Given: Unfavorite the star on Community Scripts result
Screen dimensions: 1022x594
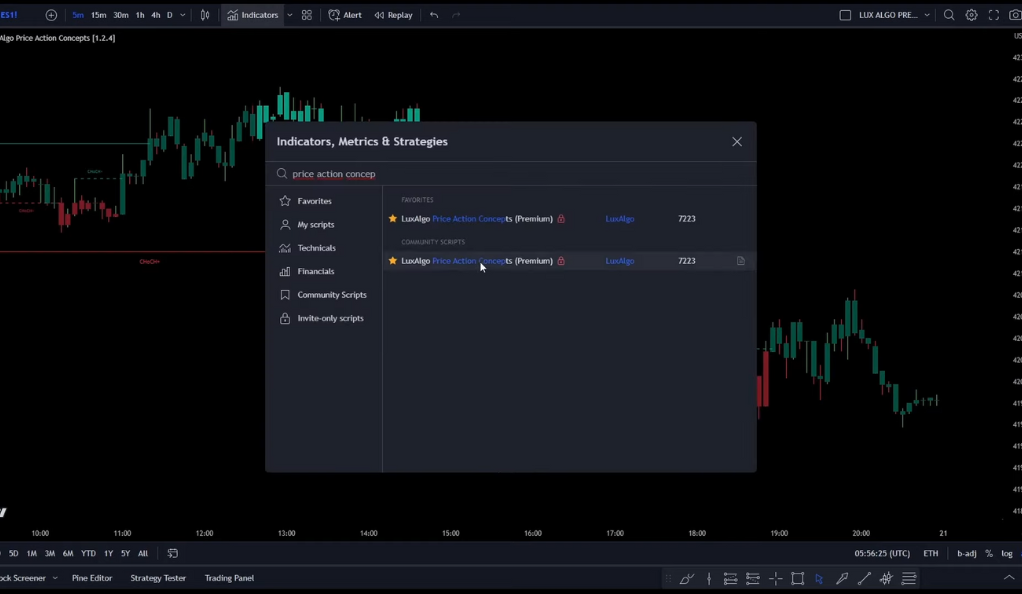Looking at the screenshot, I should tap(392, 261).
